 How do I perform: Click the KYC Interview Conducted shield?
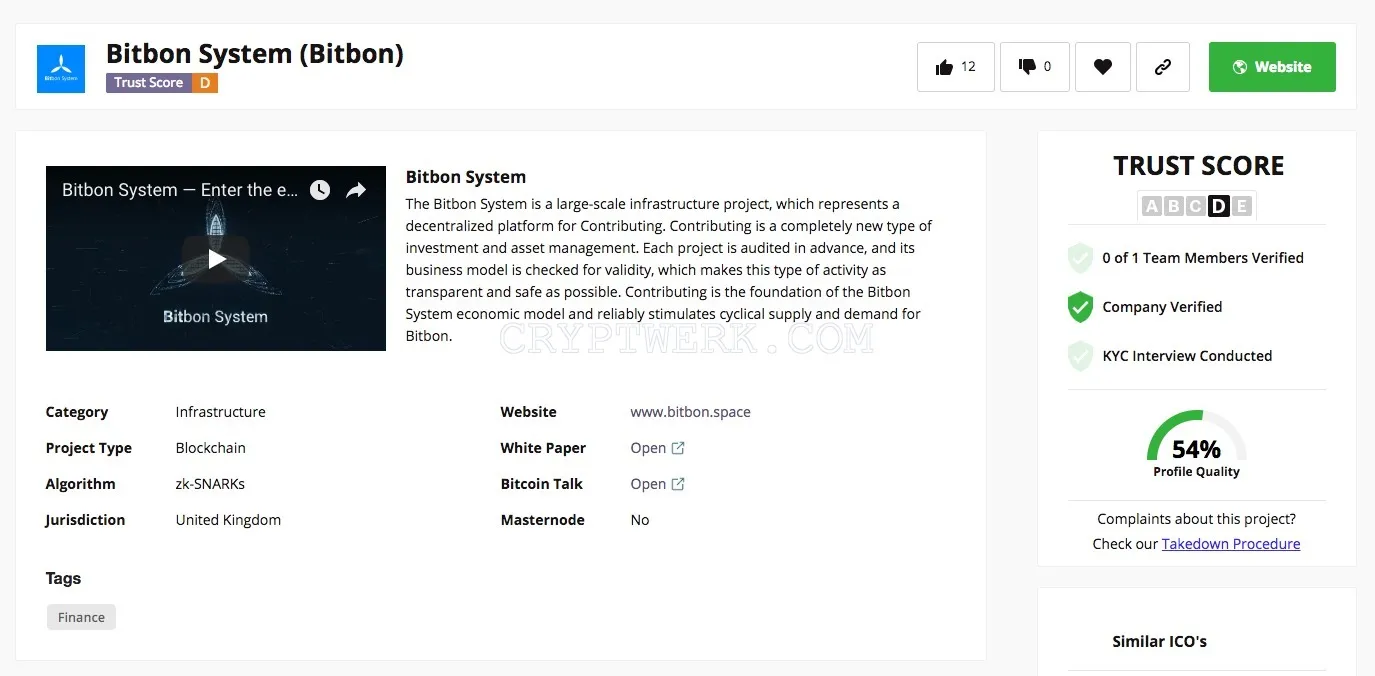tap(1080, 356)
